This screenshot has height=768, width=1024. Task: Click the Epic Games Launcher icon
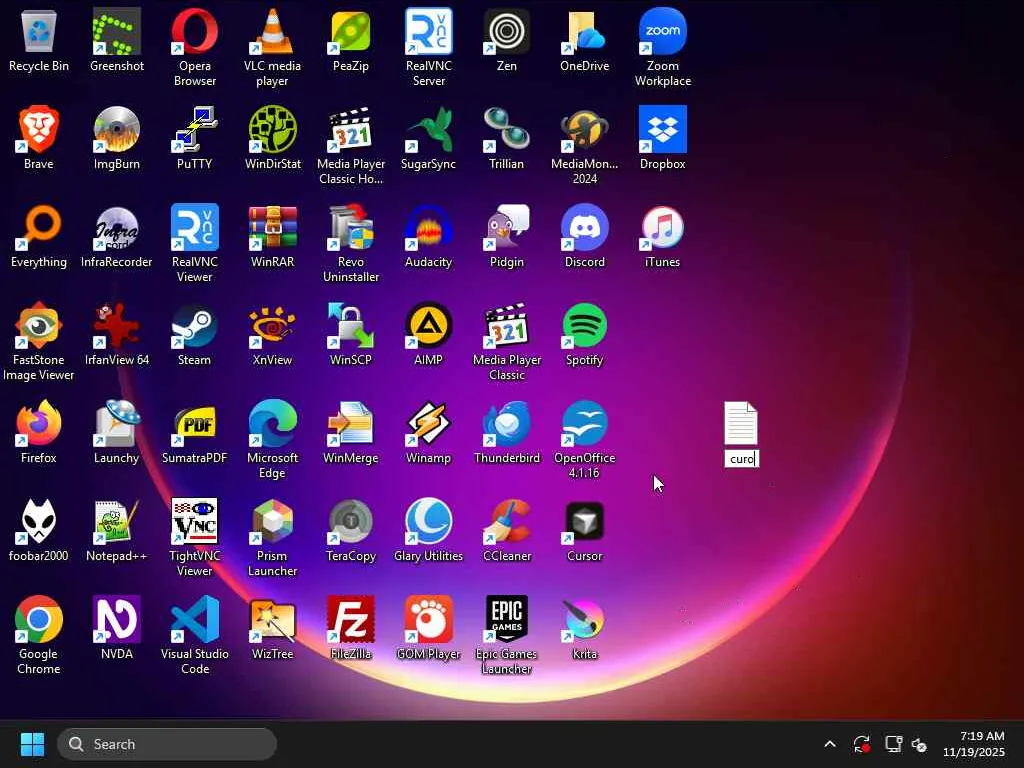tap(507, 621)
